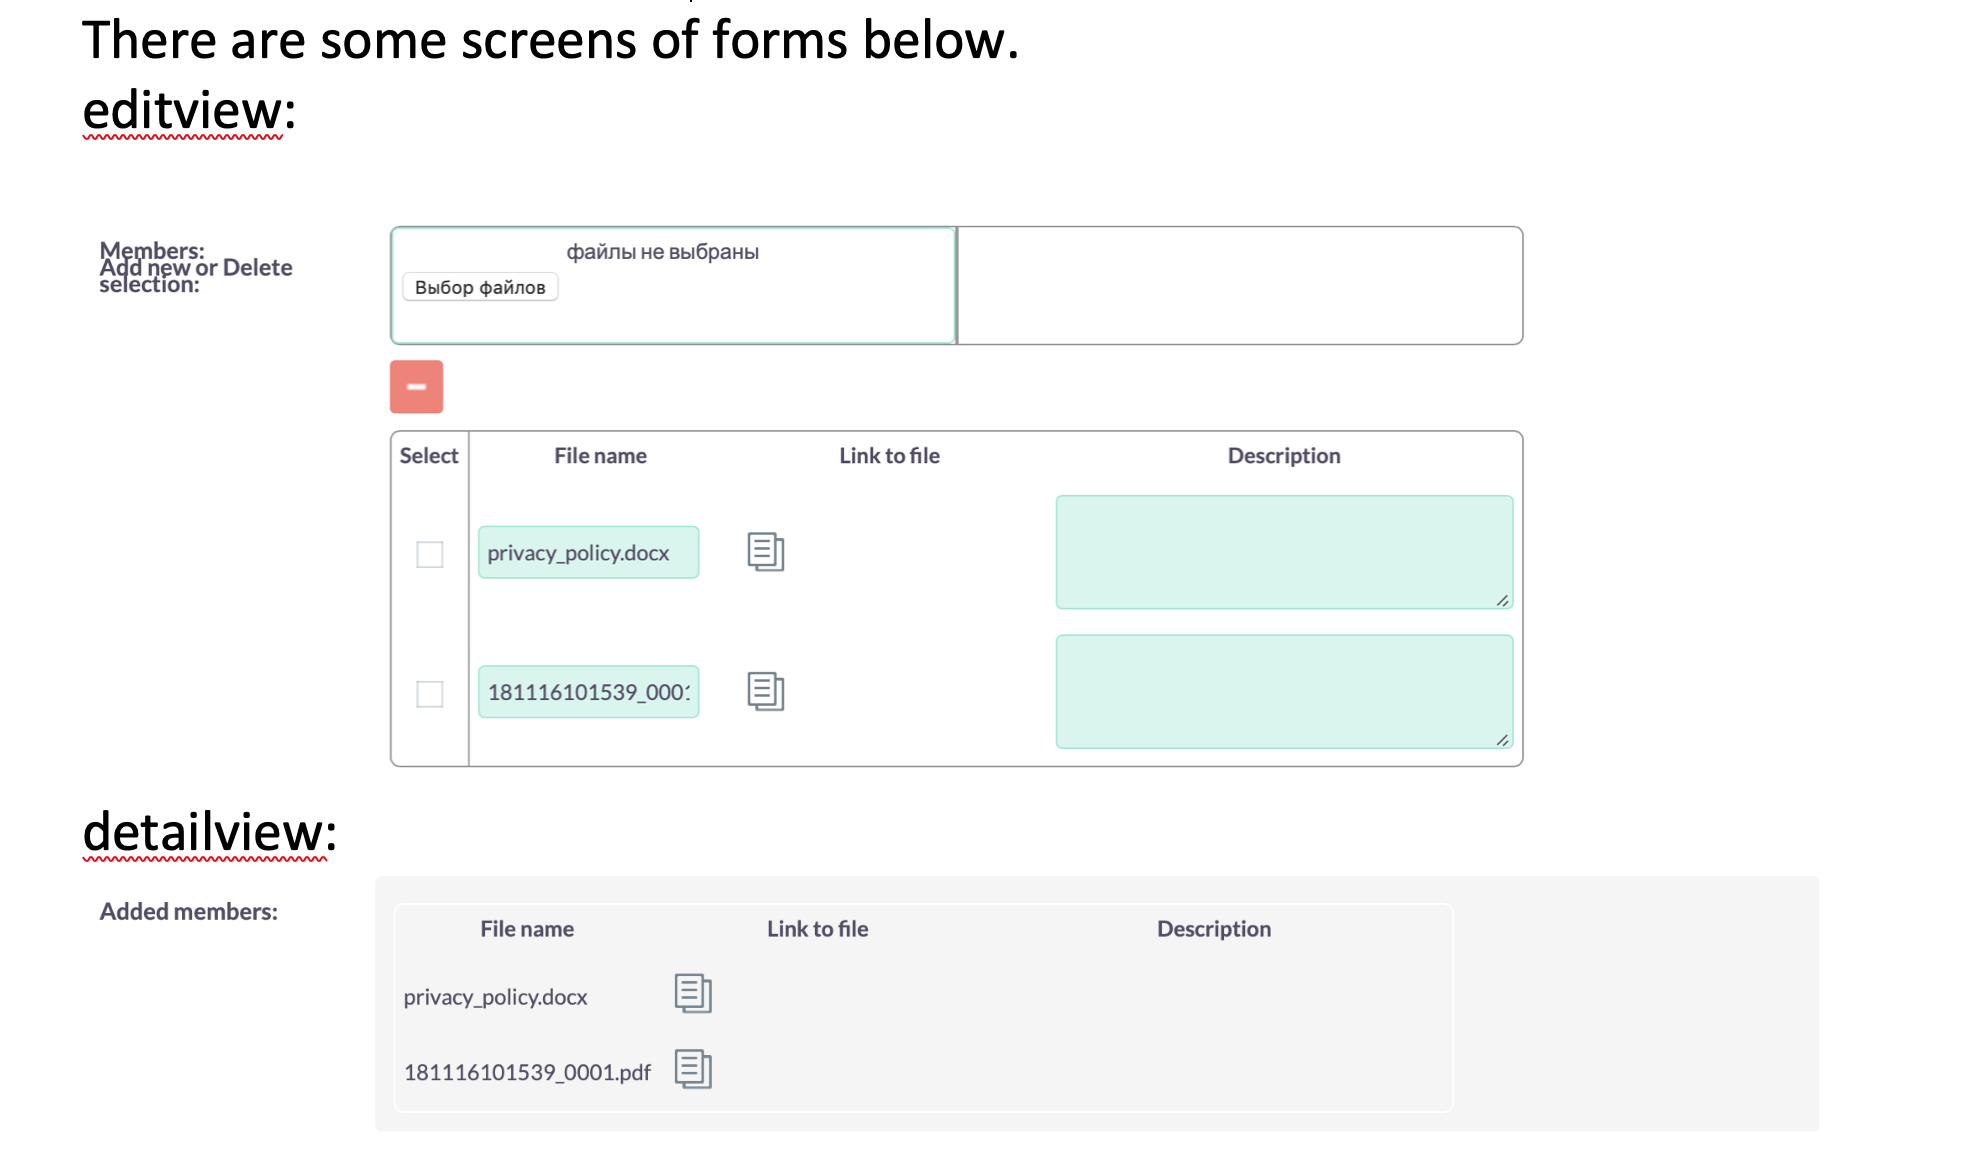Click the "Select" column header
The height and width of the screenshot is (1152, 1986).
pyautogui.click(x=429, y=456)
